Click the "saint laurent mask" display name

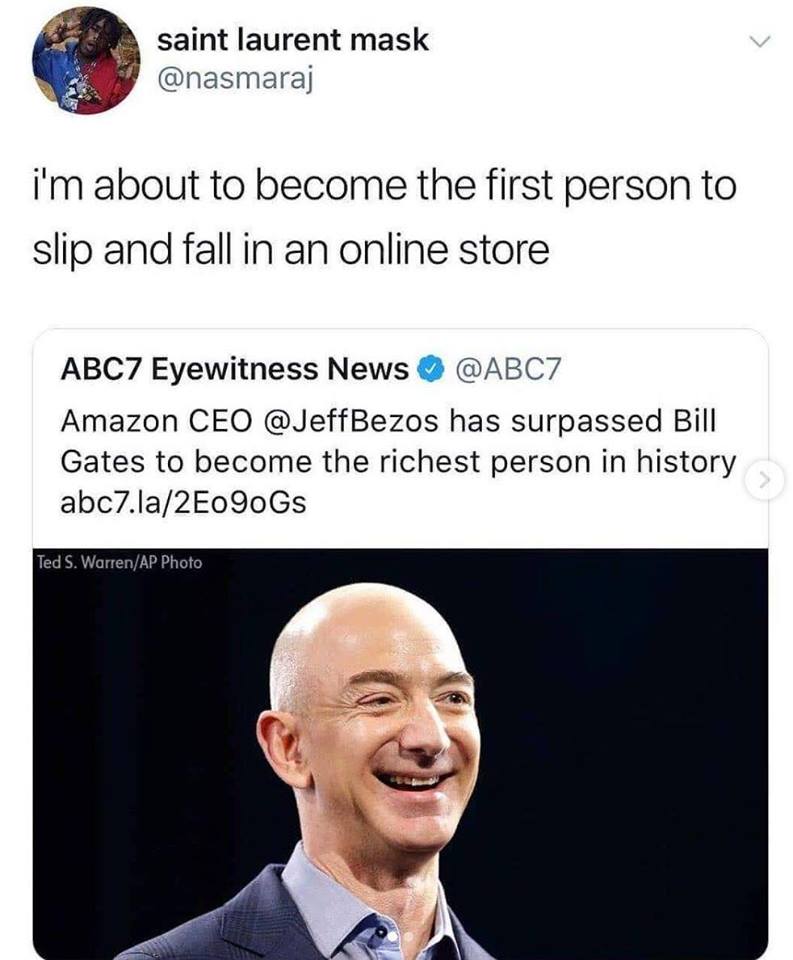(x=293, y=40)
